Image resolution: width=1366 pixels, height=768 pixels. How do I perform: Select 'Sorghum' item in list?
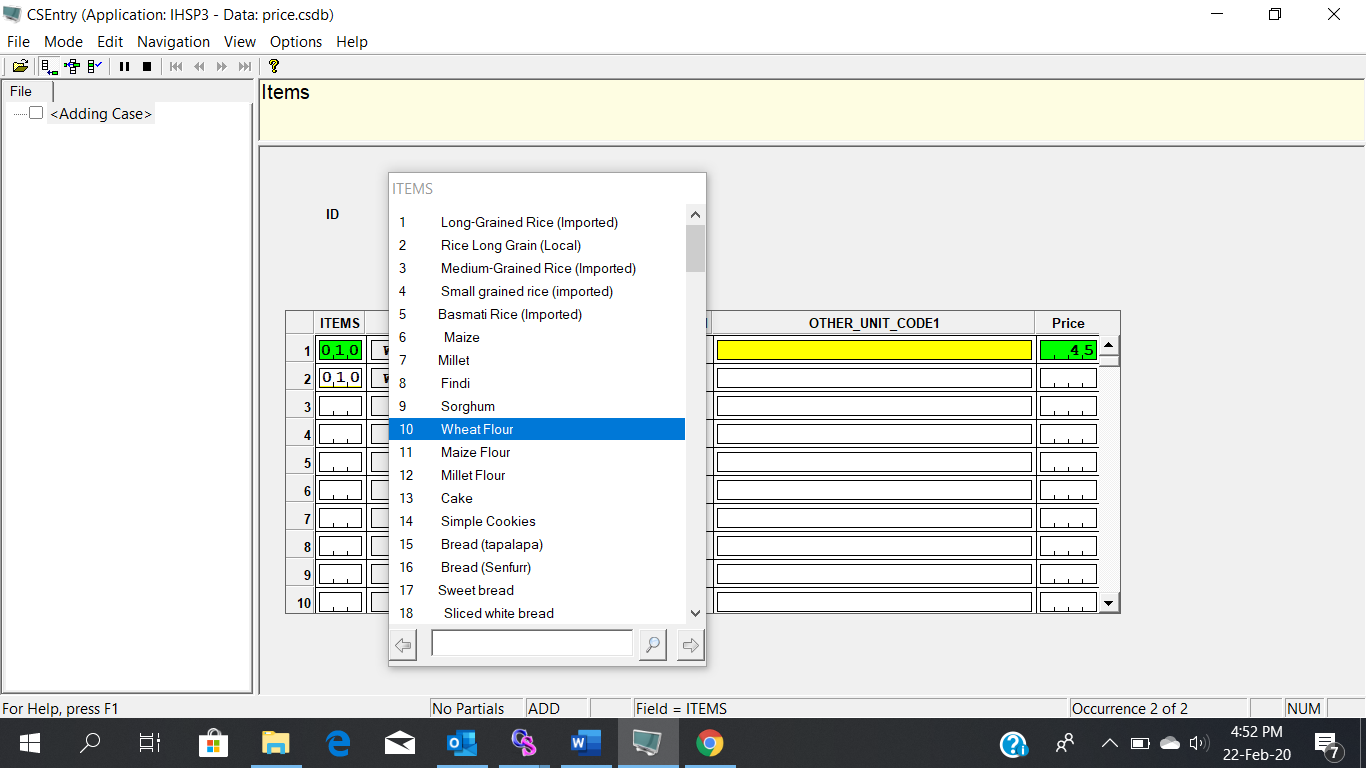coord(537,406)
